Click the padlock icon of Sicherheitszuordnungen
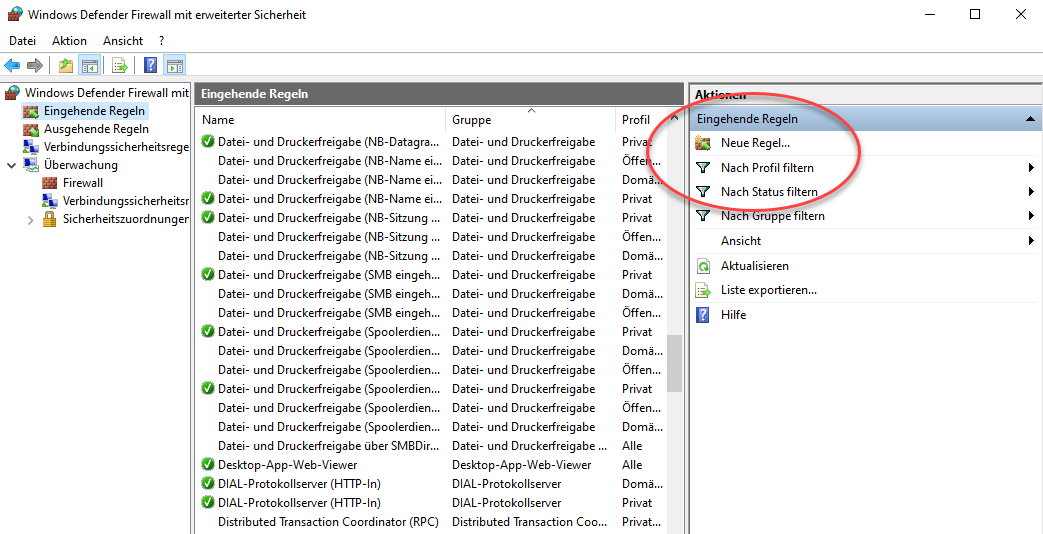This screenshot has width=1043, height=534. click(49, 219)
